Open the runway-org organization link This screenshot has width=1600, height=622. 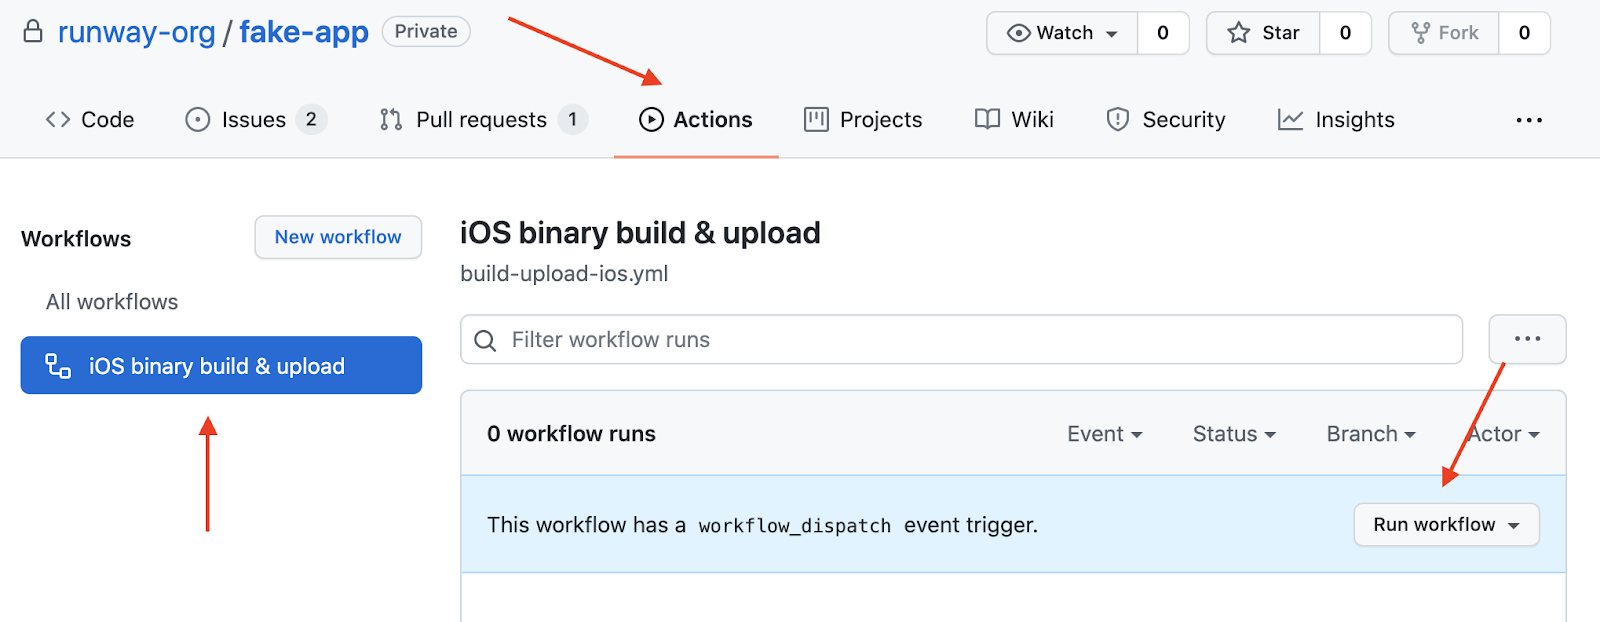coord(136,32)
